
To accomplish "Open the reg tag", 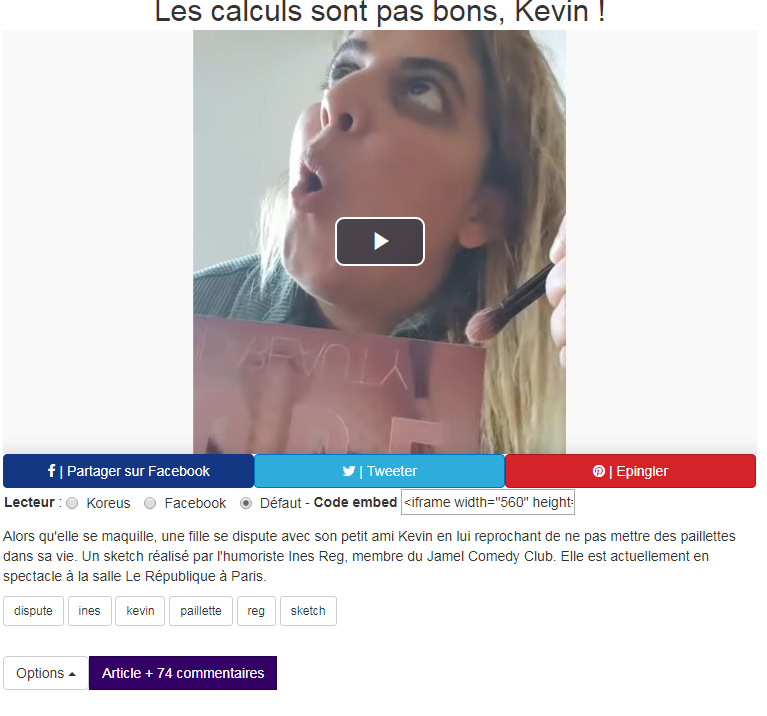I will [x=256, y=611].
